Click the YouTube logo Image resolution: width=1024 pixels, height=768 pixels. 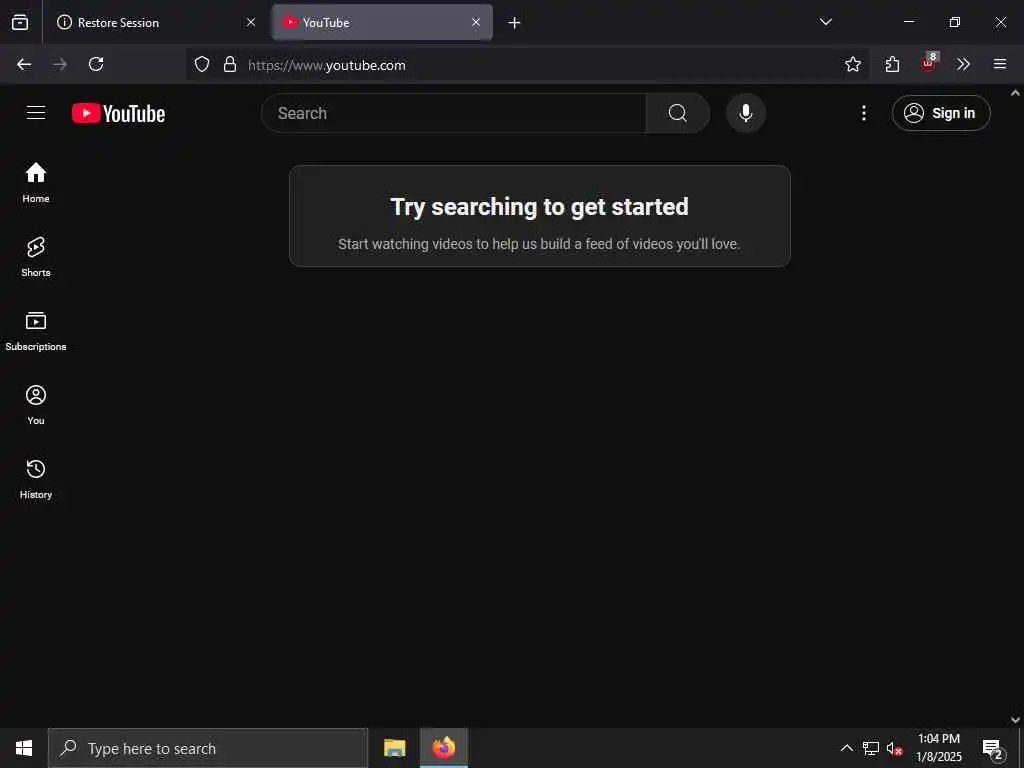118,113
